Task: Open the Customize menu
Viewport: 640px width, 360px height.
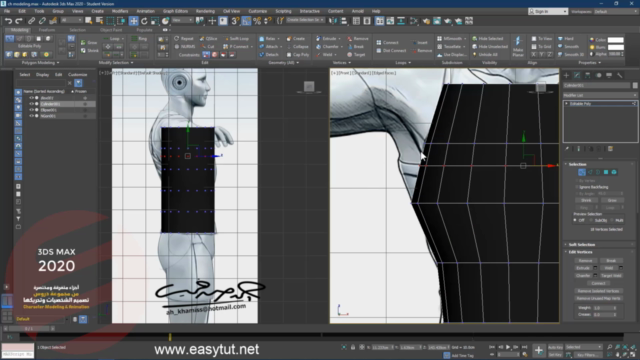Action: tap(258, 11)
